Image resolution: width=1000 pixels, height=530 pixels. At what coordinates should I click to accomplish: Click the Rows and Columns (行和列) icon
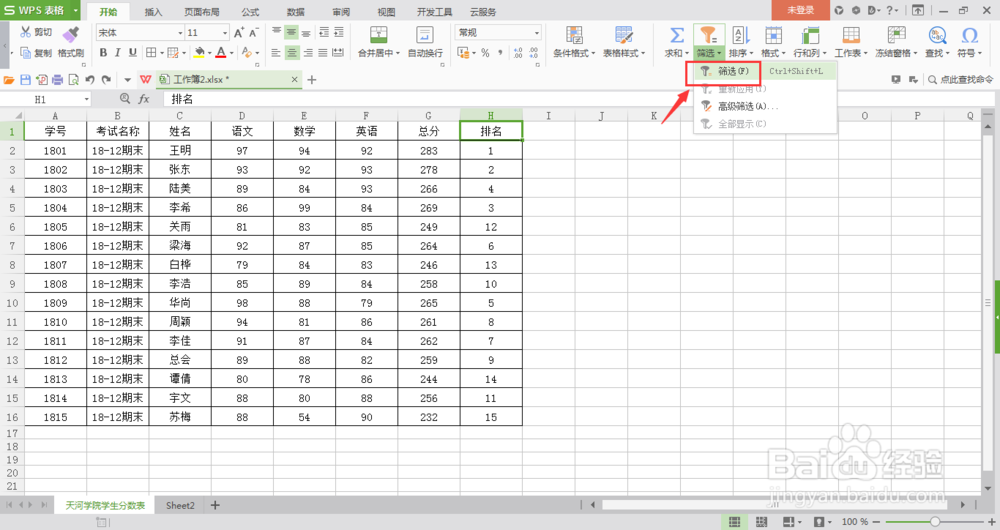810,35
